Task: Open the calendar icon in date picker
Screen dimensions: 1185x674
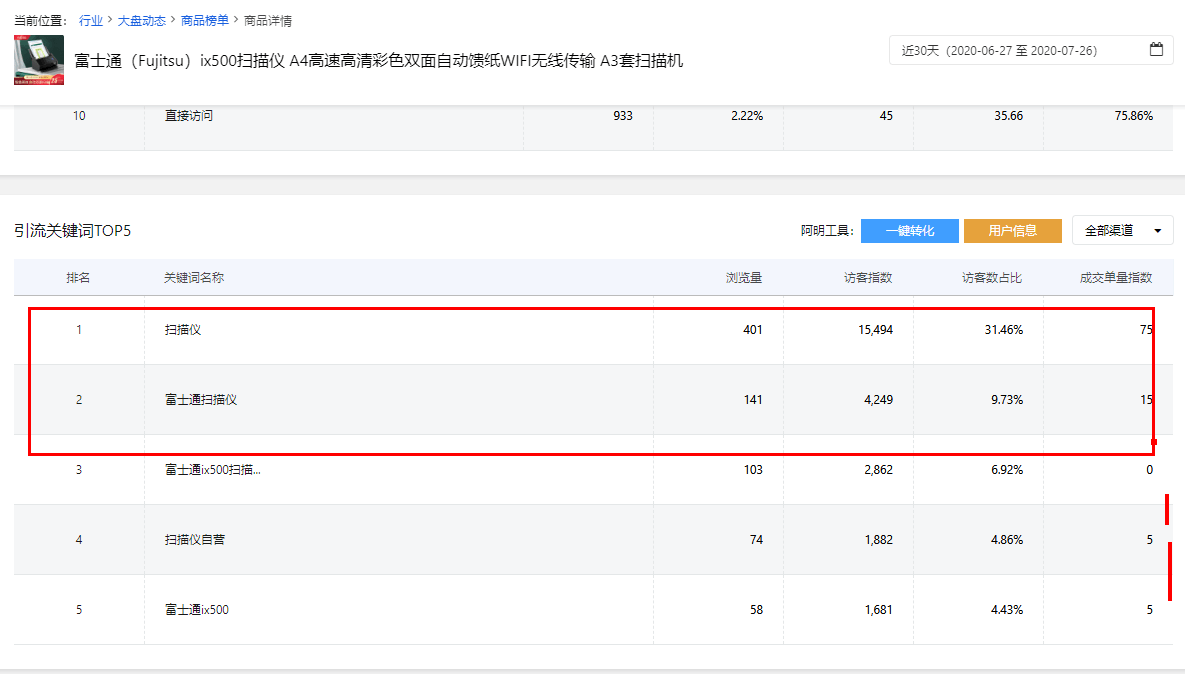Action: (1156, 50)
